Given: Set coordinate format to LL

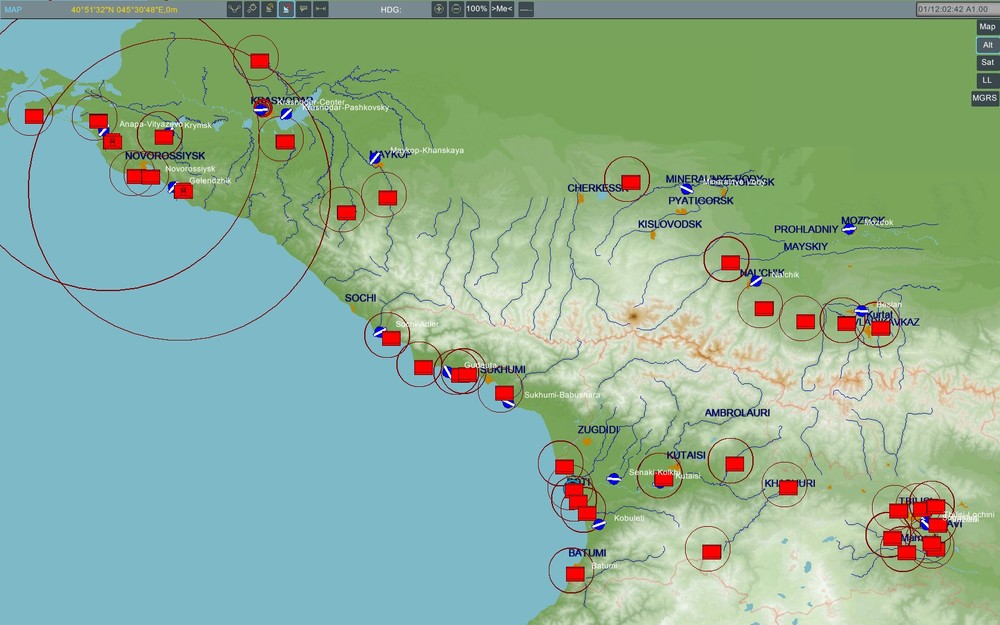Looking at the screenshot, I should pos(987,80).
